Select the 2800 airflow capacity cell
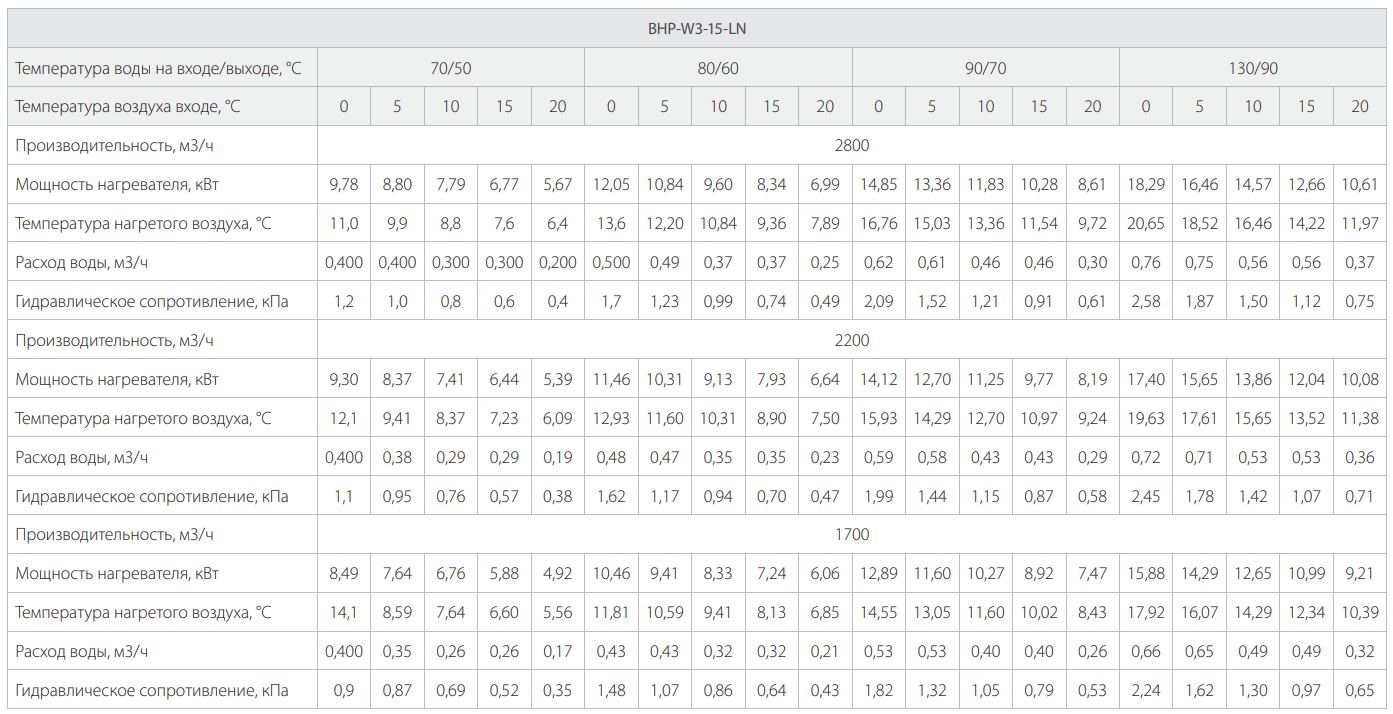This screenshot has height=714, width=1393. coord(852,145)
